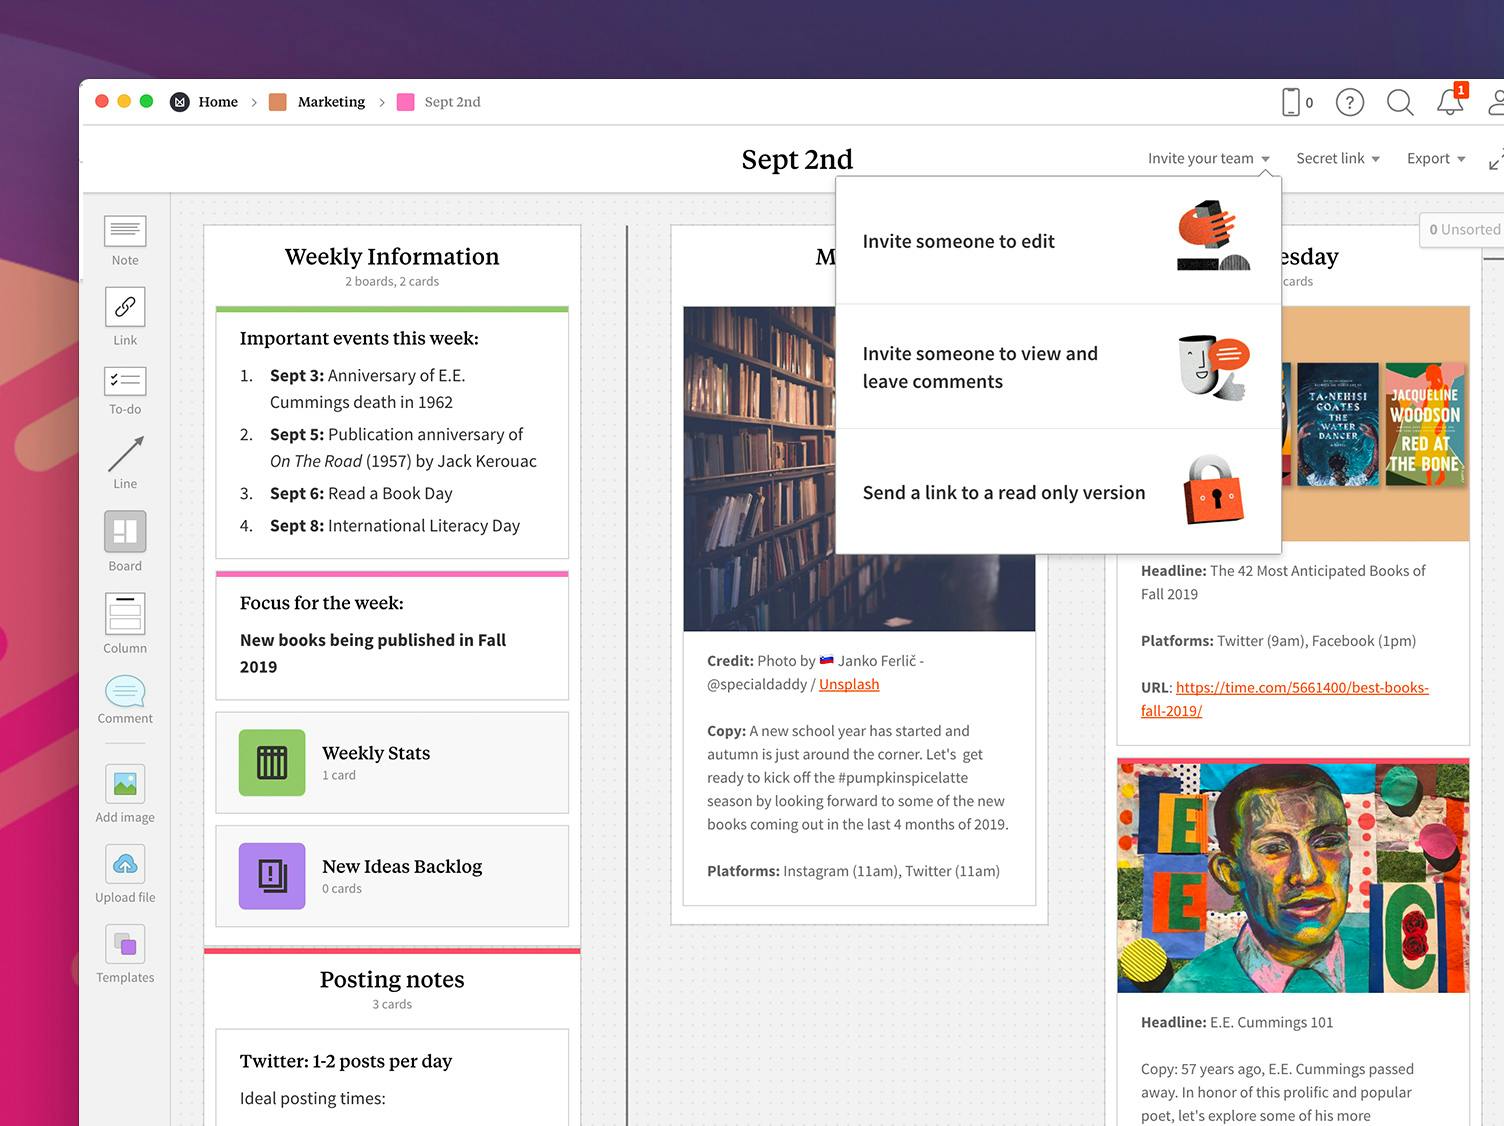The height and width of the screenshot is (1126, 1504).
Task: Click the search magnifier icon
Action: pyautogui.click(x=1400, y=102)
